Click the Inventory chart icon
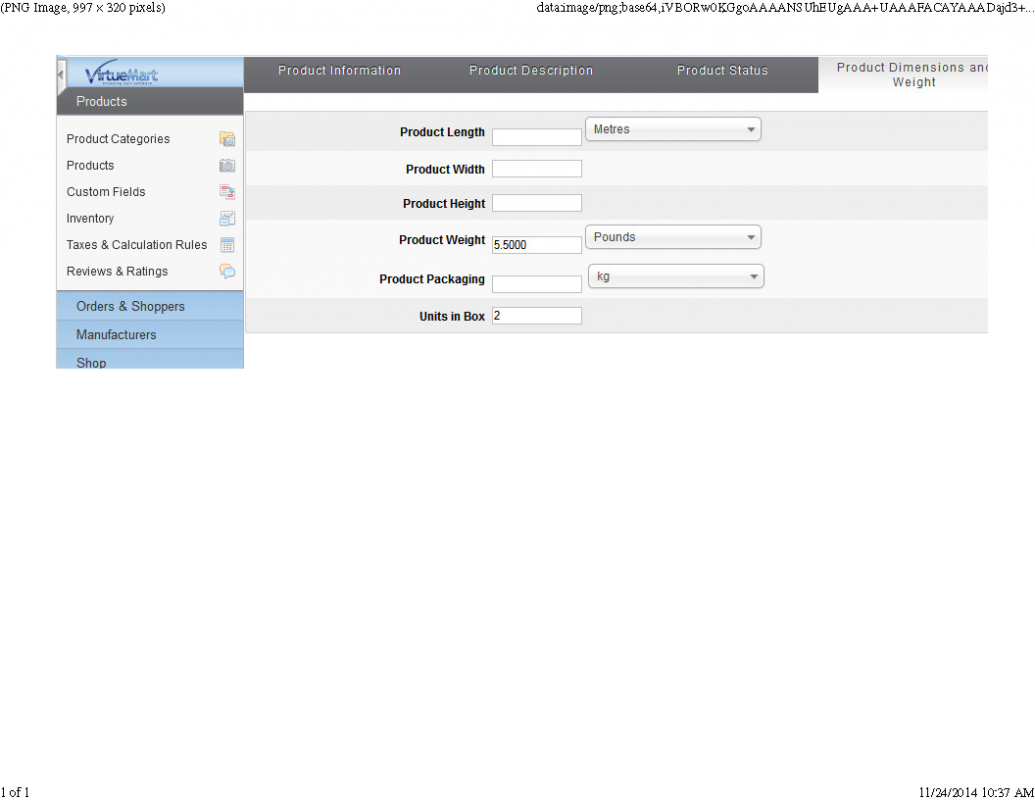The image size is (1035, 800). click(227, 218)
